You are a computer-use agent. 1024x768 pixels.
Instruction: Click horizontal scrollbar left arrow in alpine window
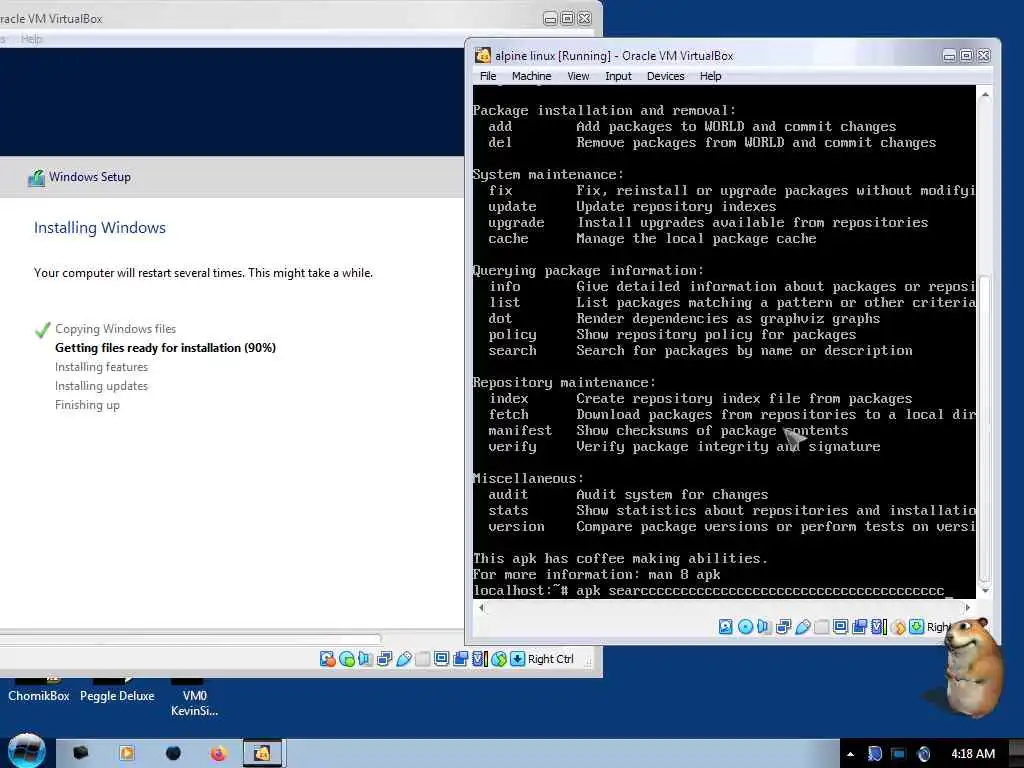(481, 607)
